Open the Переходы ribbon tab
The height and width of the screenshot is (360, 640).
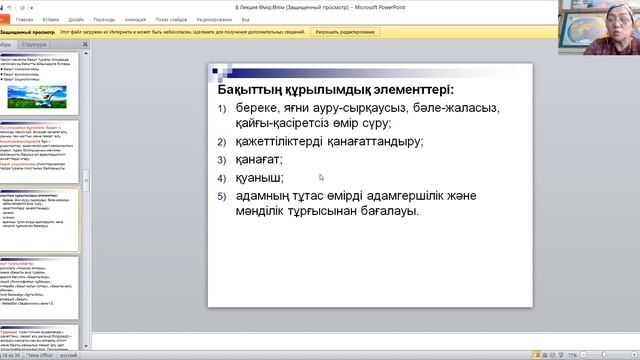click(104, 20)
